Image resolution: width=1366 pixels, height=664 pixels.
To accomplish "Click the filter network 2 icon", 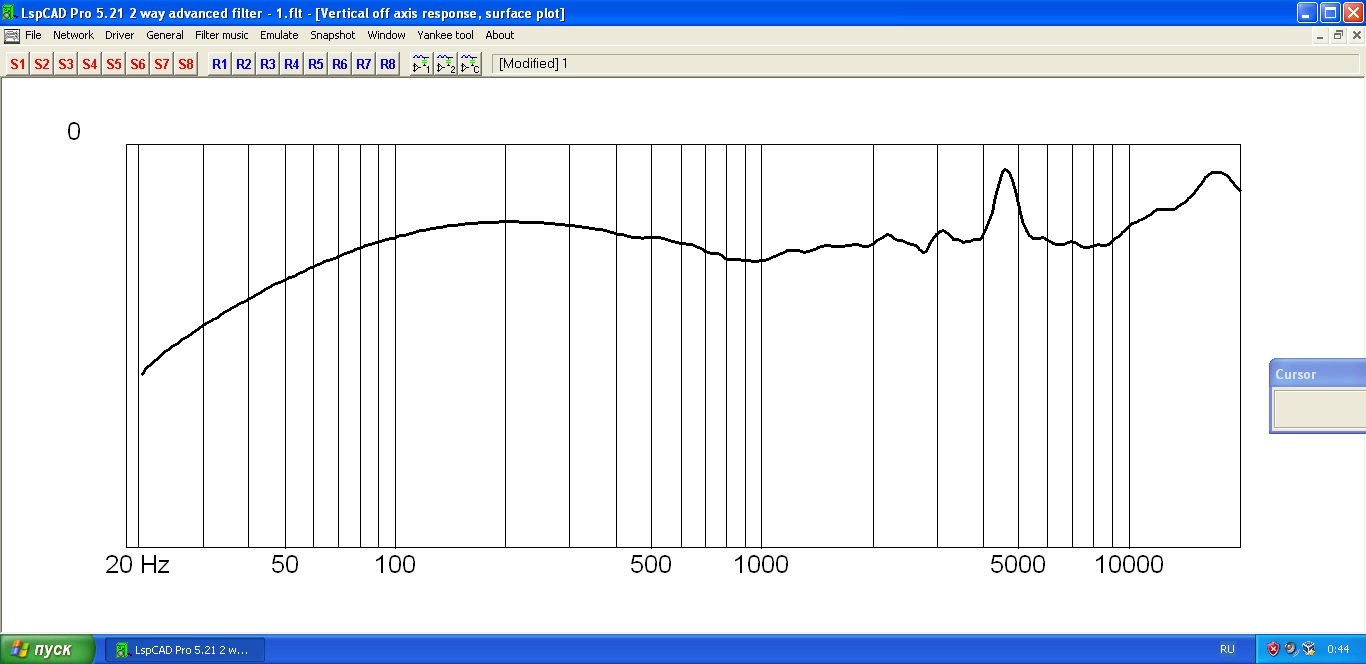I will click(446, 64).
